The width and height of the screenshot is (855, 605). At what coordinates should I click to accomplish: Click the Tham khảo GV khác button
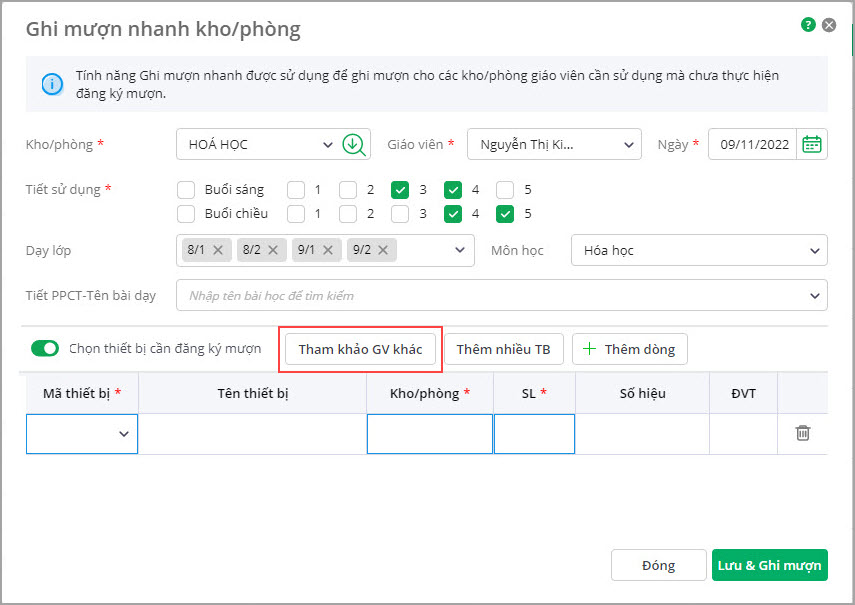point(360,349)
